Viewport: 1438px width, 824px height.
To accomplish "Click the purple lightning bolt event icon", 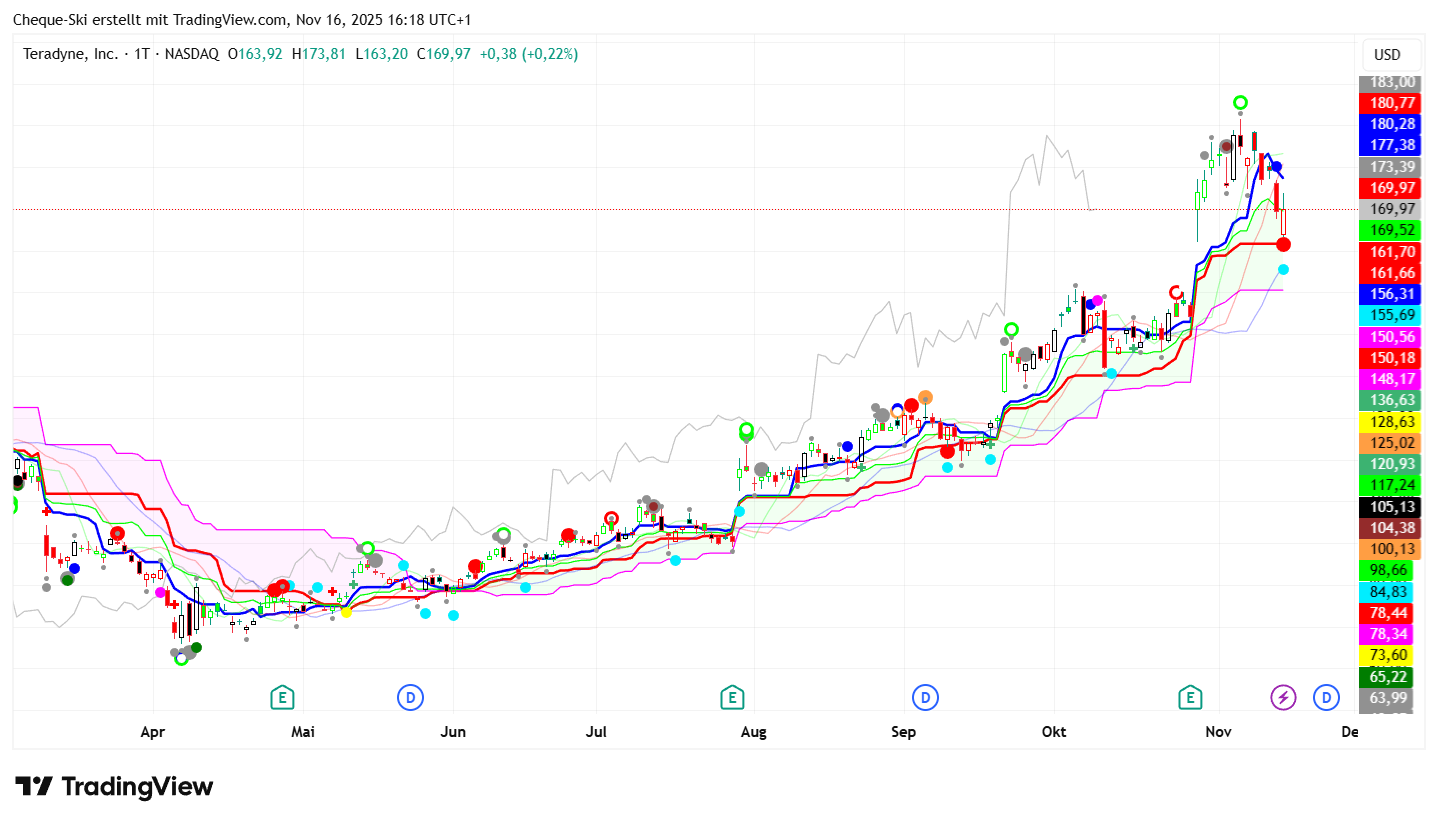I will tap(1283, 697).
